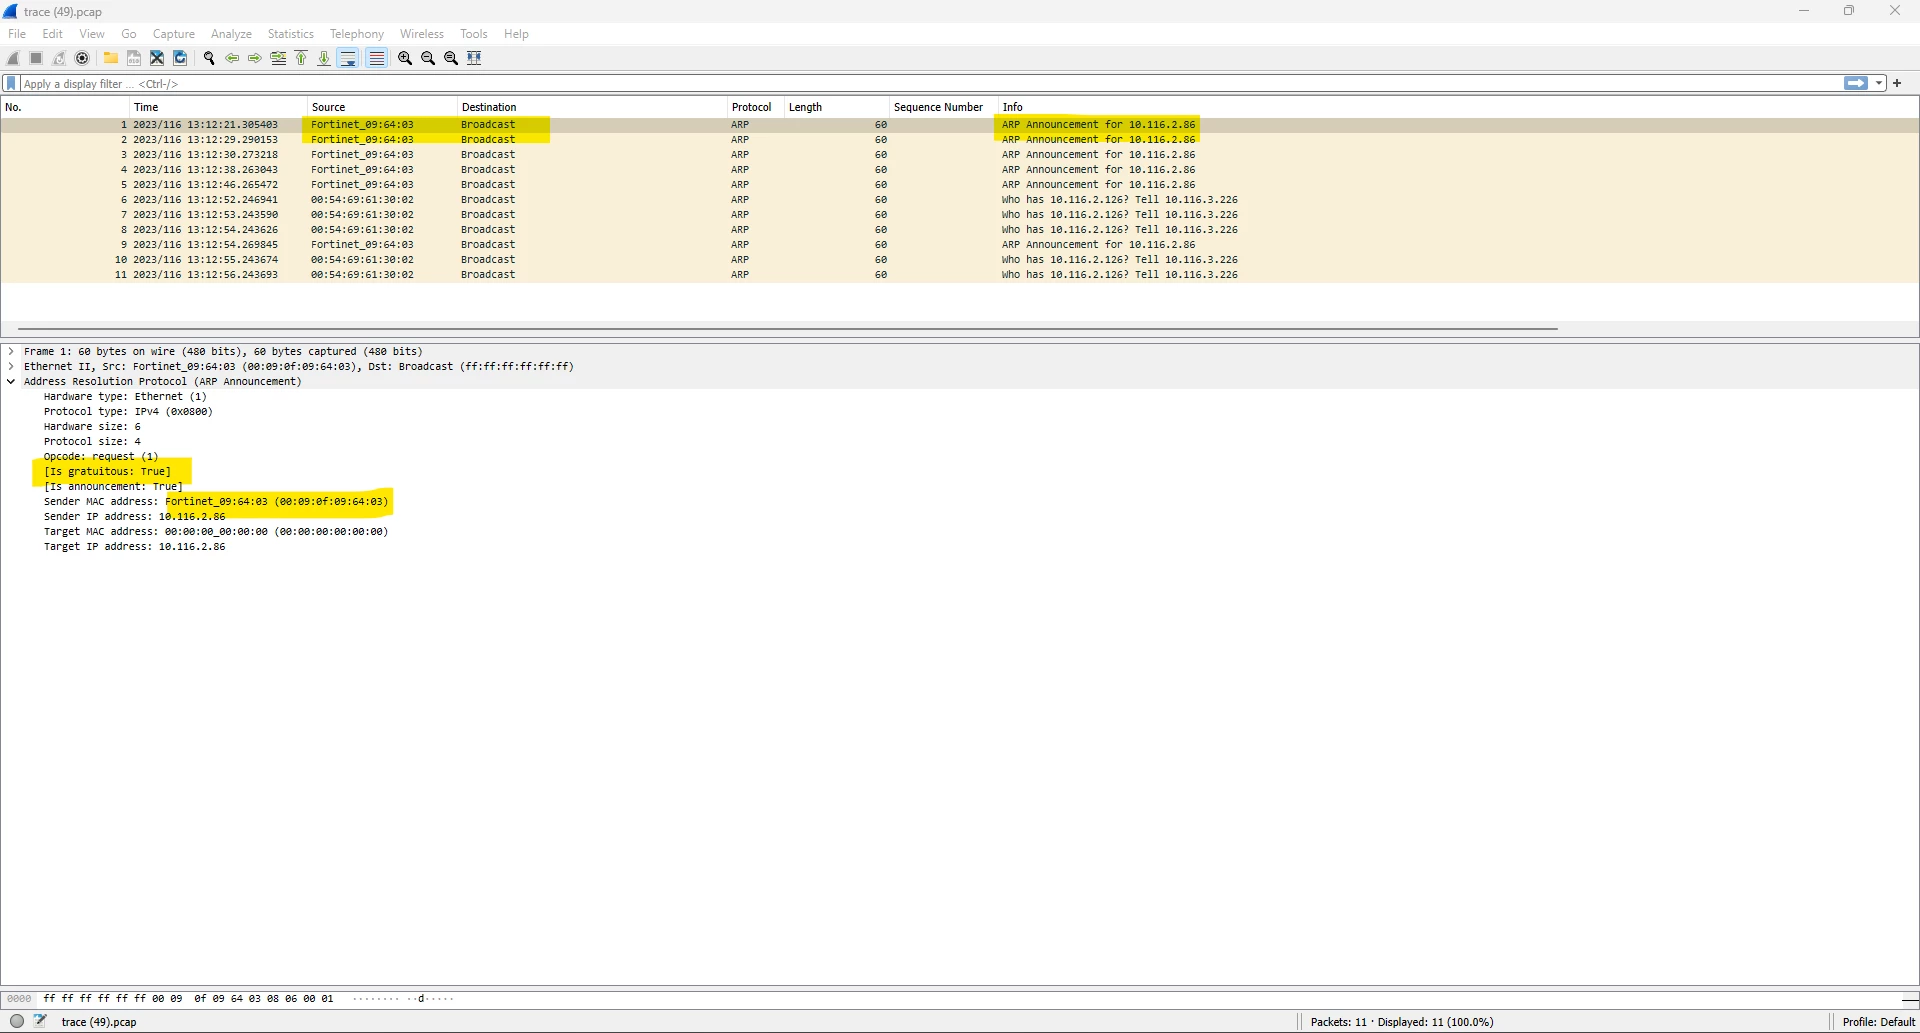Click the stop capture square icon
The image size is (1920, 1033).
36,58
